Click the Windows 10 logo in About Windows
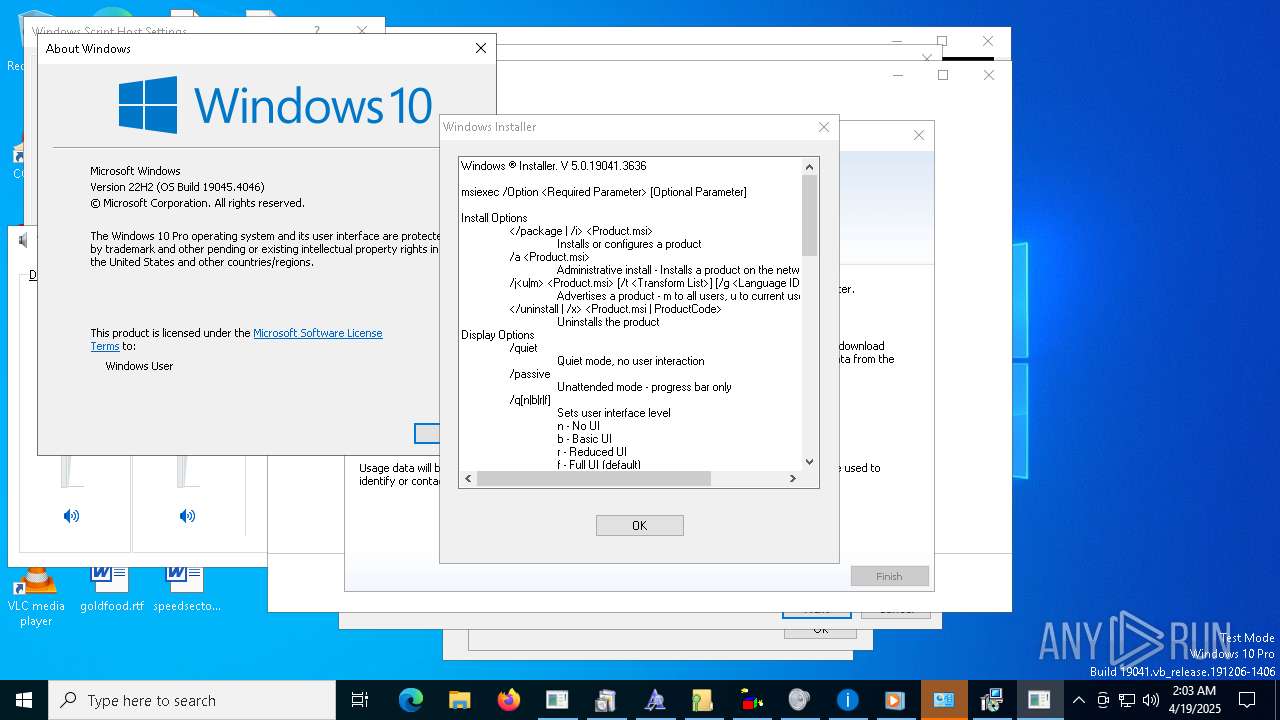The image size is (1280, 720). (275, 105)
